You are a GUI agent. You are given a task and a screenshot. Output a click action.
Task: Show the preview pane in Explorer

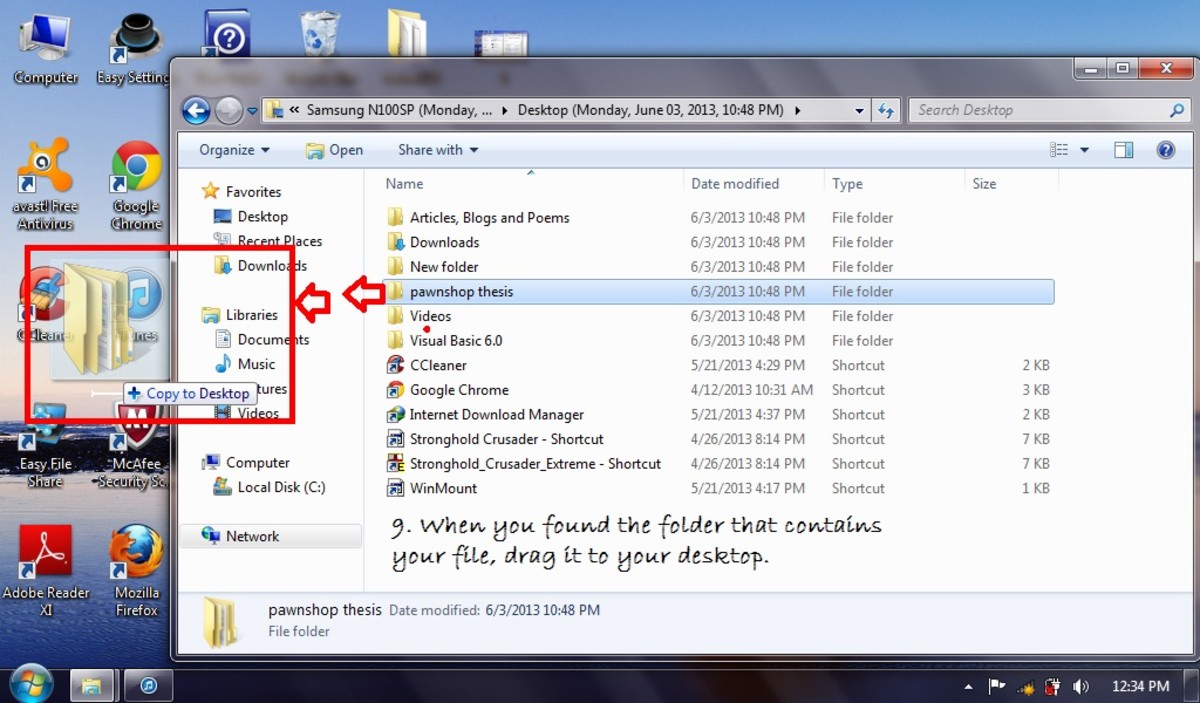click(x=1122, y=149)
